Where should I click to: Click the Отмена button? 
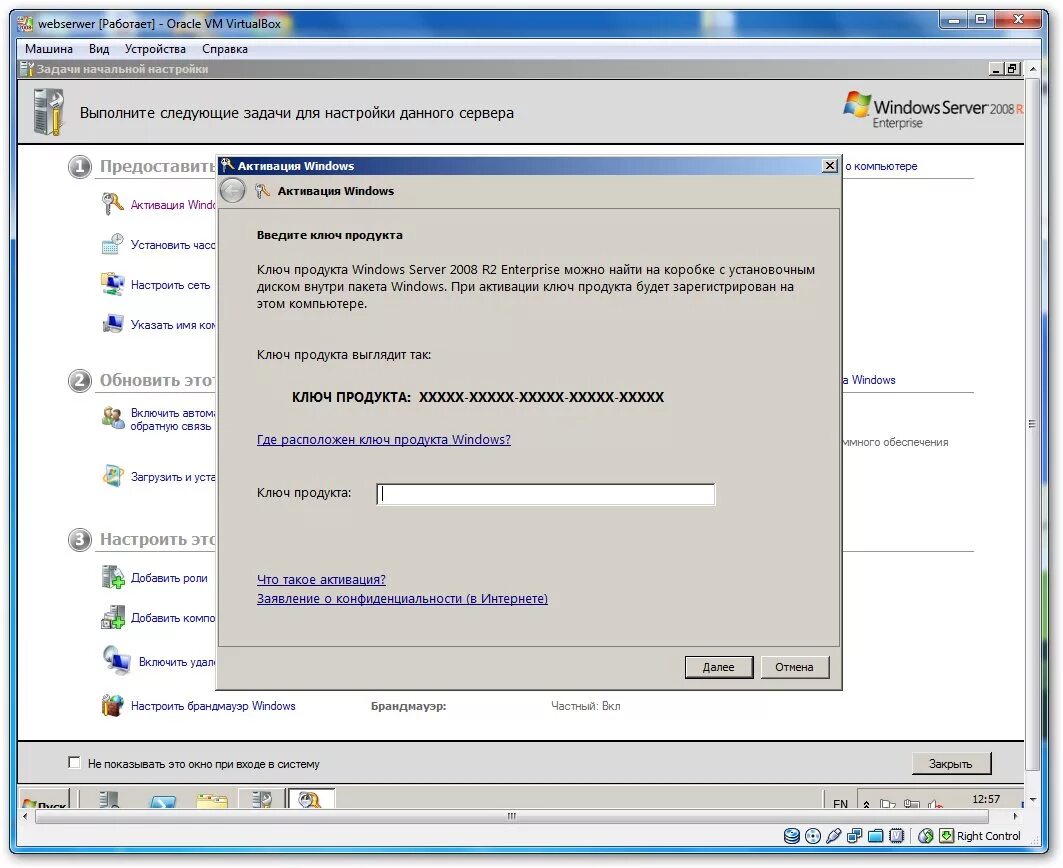click(795, 667)
